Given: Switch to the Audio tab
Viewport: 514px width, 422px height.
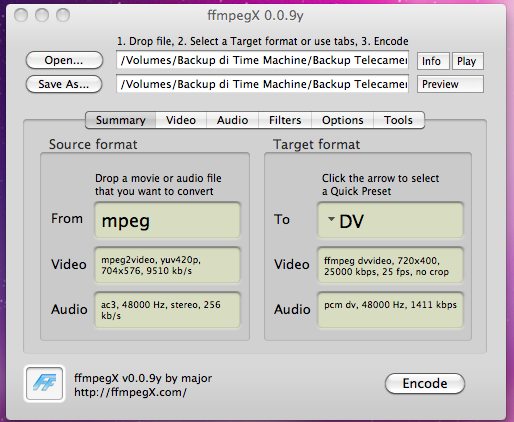Looking at the screenshot, I should (232, 120).
